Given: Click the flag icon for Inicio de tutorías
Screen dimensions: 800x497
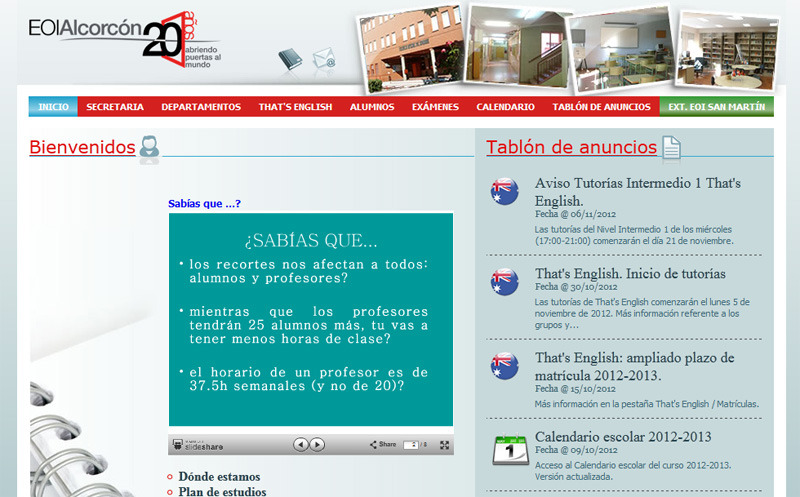Looking at the screenshot, I should [504, 282].
